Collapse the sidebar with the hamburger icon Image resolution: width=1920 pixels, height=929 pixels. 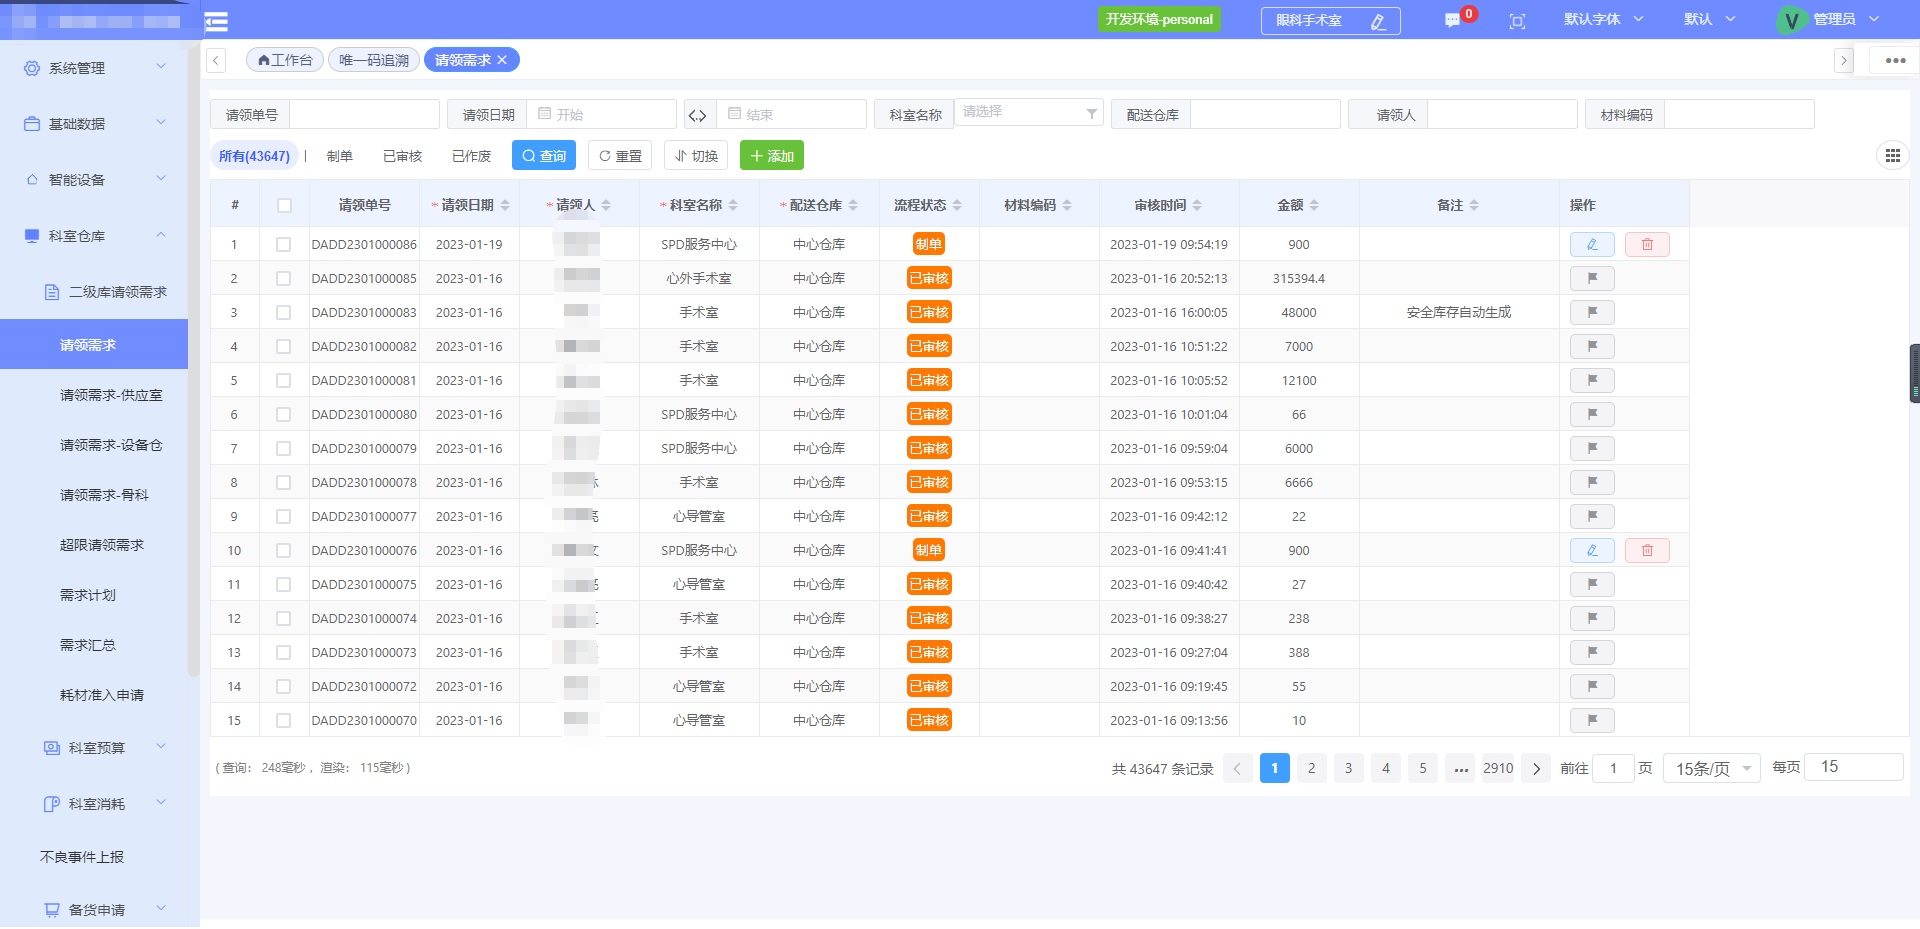pyautogui.click(x=216, y=21)
